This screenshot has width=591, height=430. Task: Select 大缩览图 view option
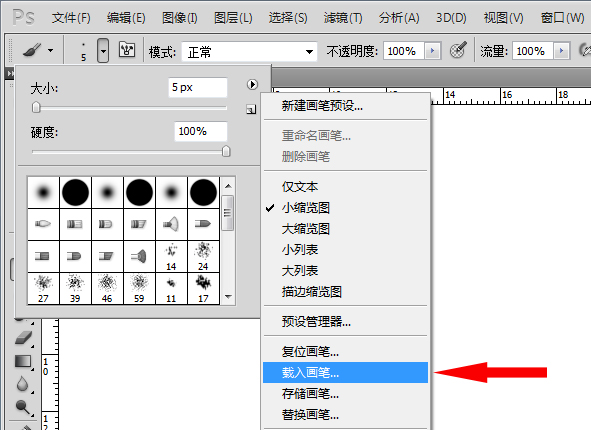tap(346, 229)
